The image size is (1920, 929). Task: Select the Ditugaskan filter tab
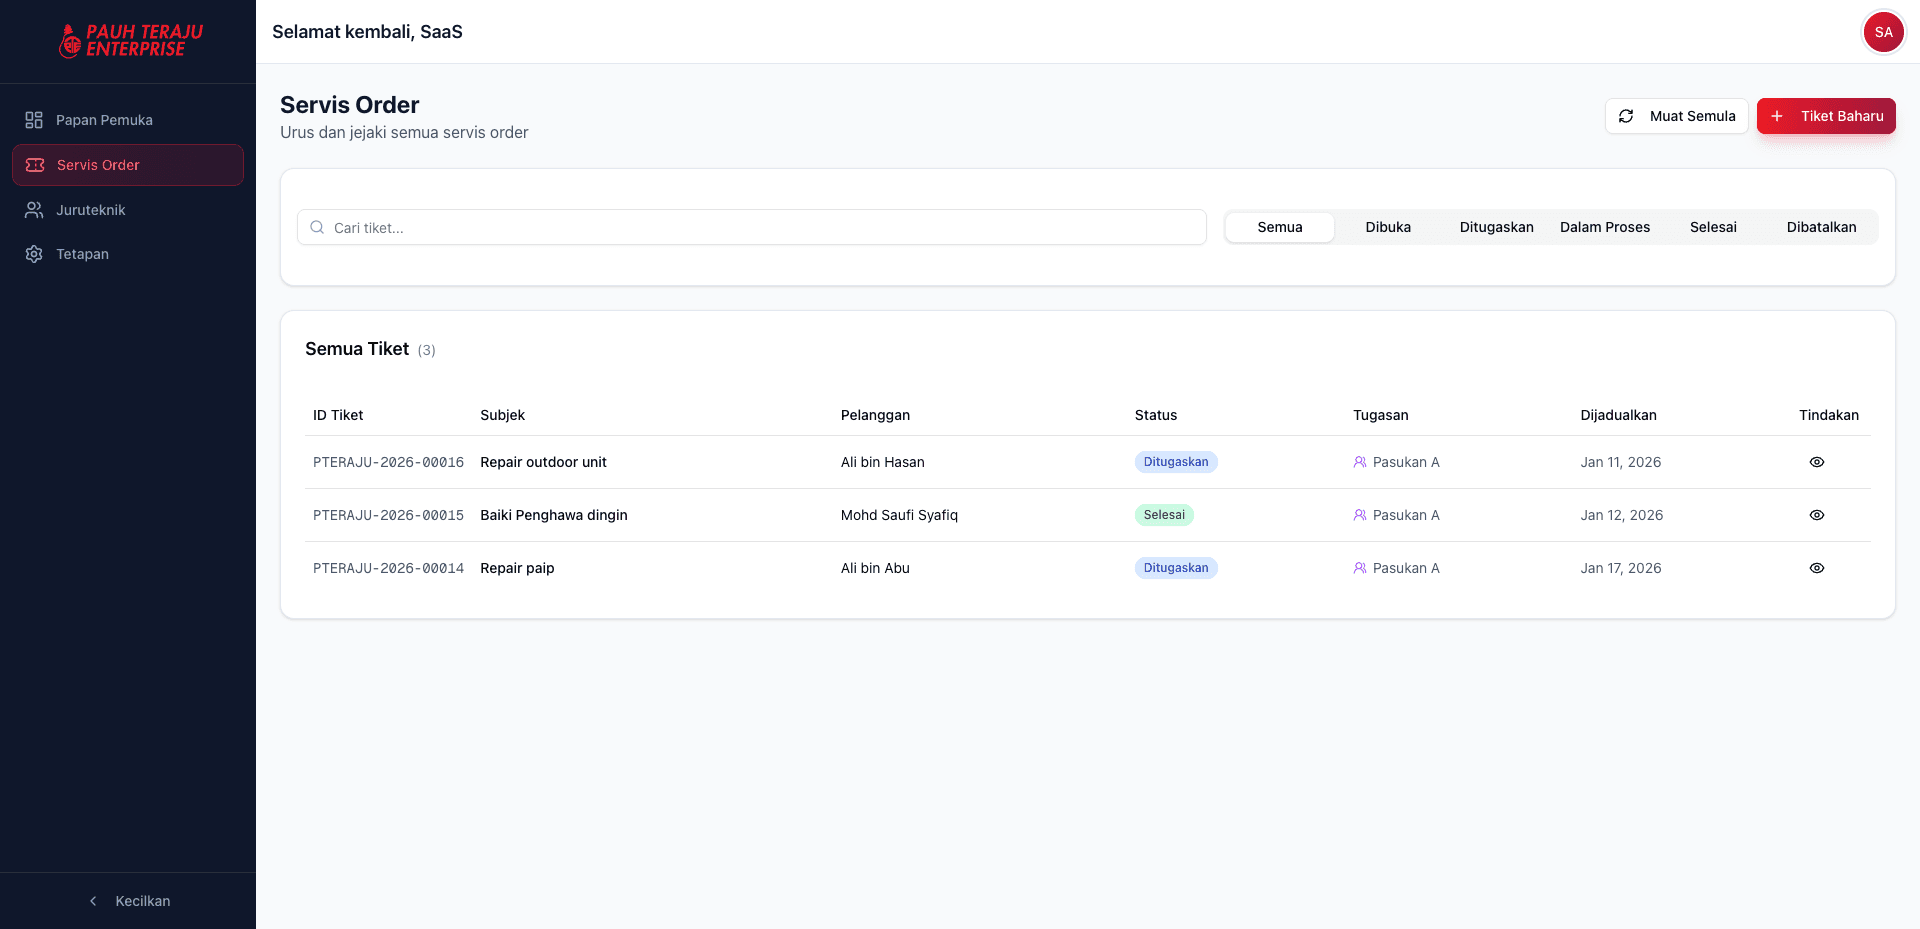coord(1496,227)
